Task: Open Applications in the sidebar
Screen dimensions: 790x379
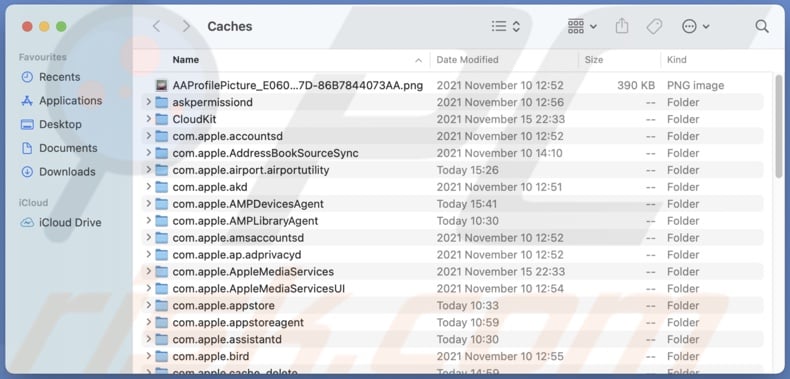Action: (61, 101)
